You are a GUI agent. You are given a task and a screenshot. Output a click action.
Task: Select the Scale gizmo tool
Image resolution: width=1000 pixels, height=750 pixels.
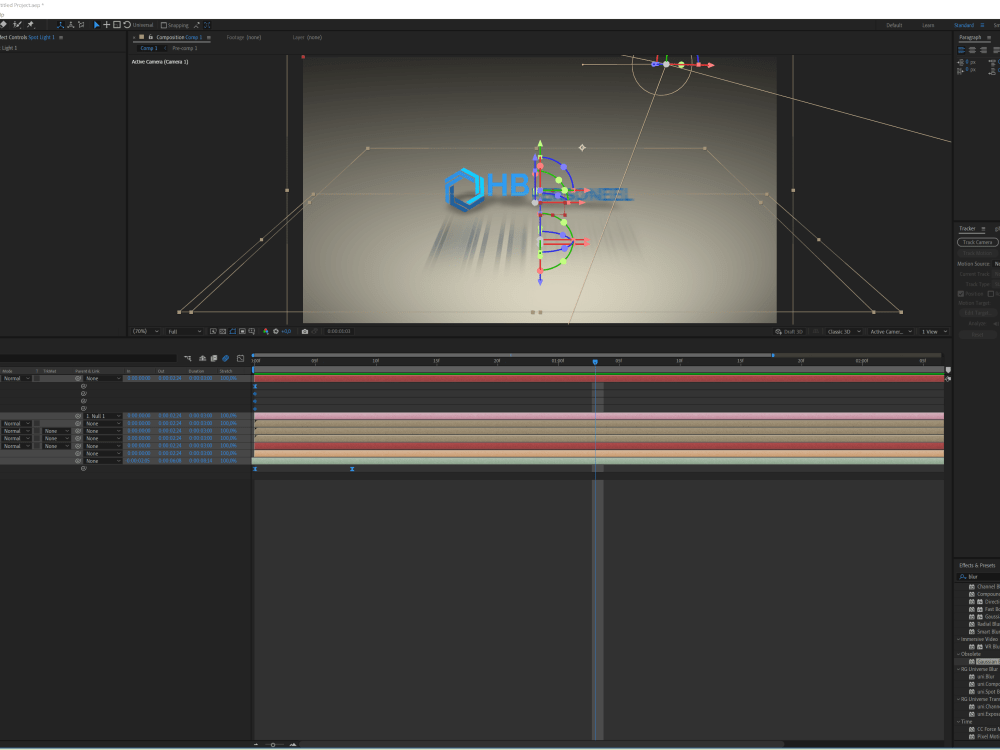point(117,25)
